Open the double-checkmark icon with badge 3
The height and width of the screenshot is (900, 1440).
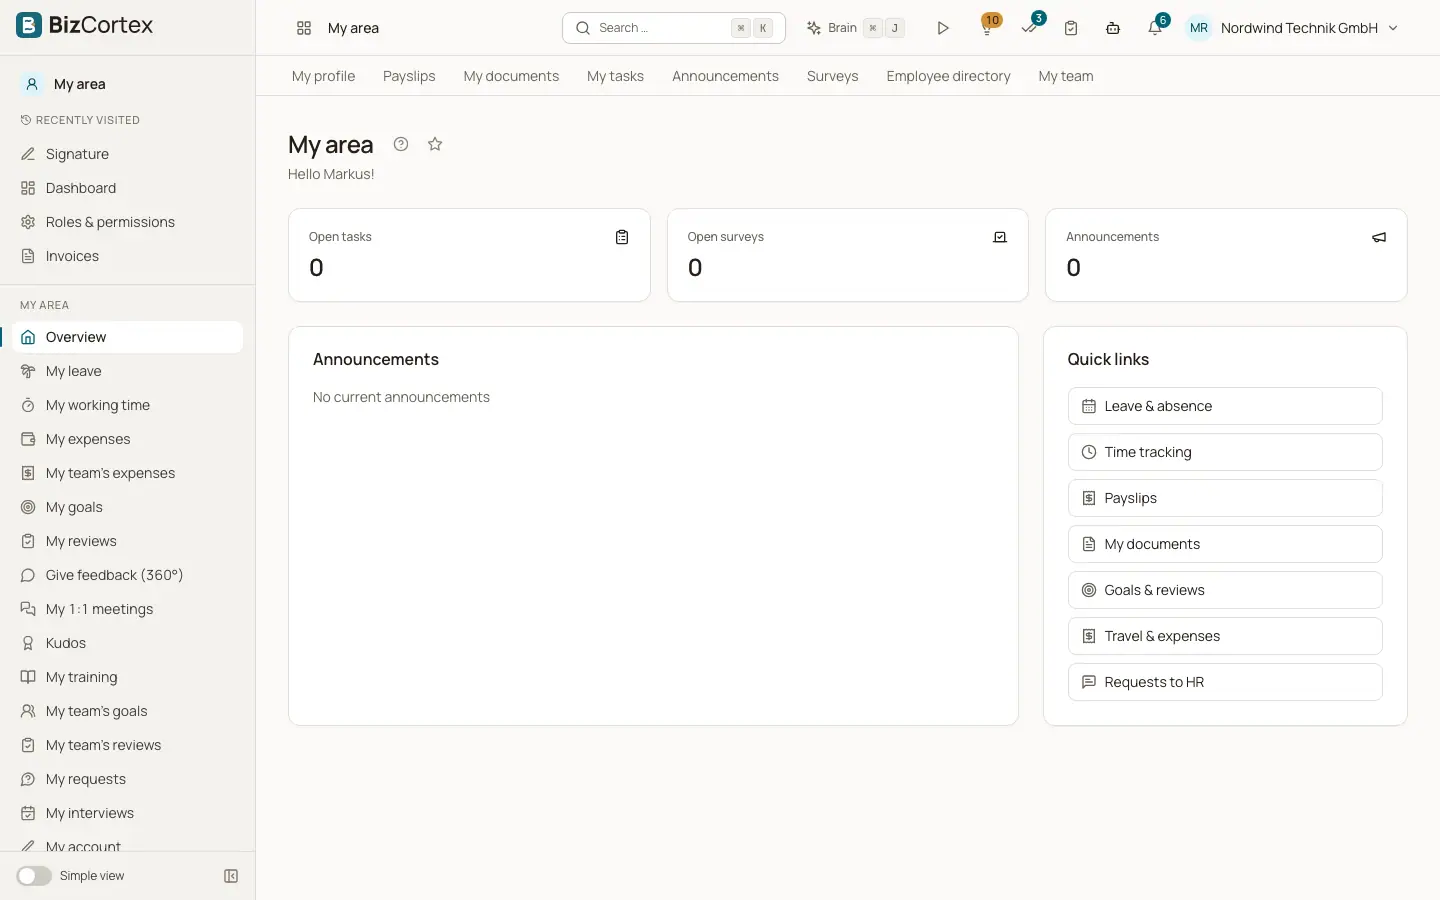pos(1030,27)
